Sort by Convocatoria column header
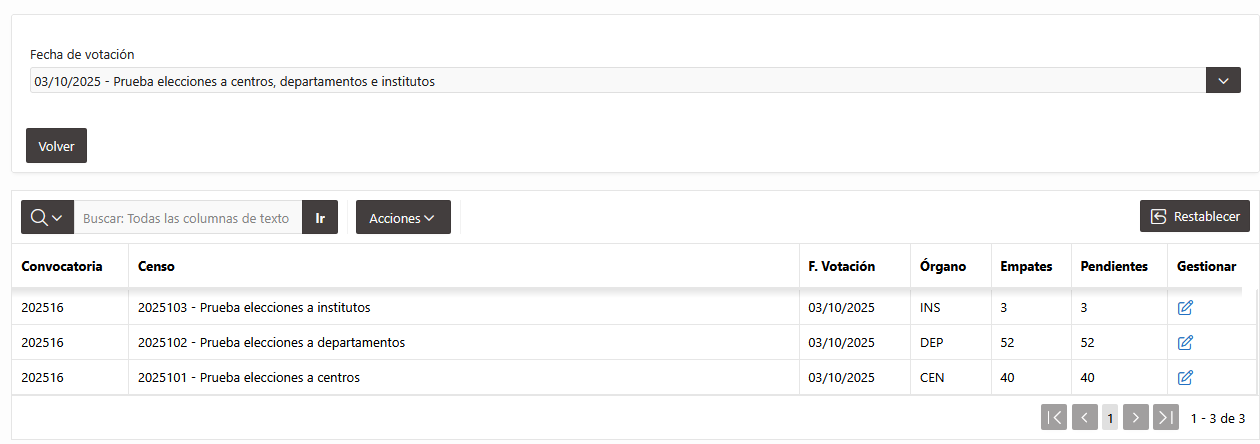 point(62,266)
